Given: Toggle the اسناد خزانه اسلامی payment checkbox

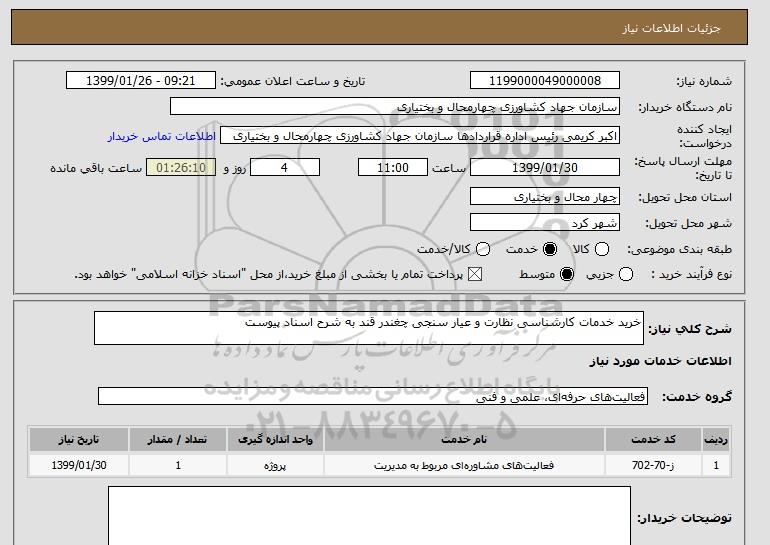Looking at the screenshot, I should click(x=474, y=274).
